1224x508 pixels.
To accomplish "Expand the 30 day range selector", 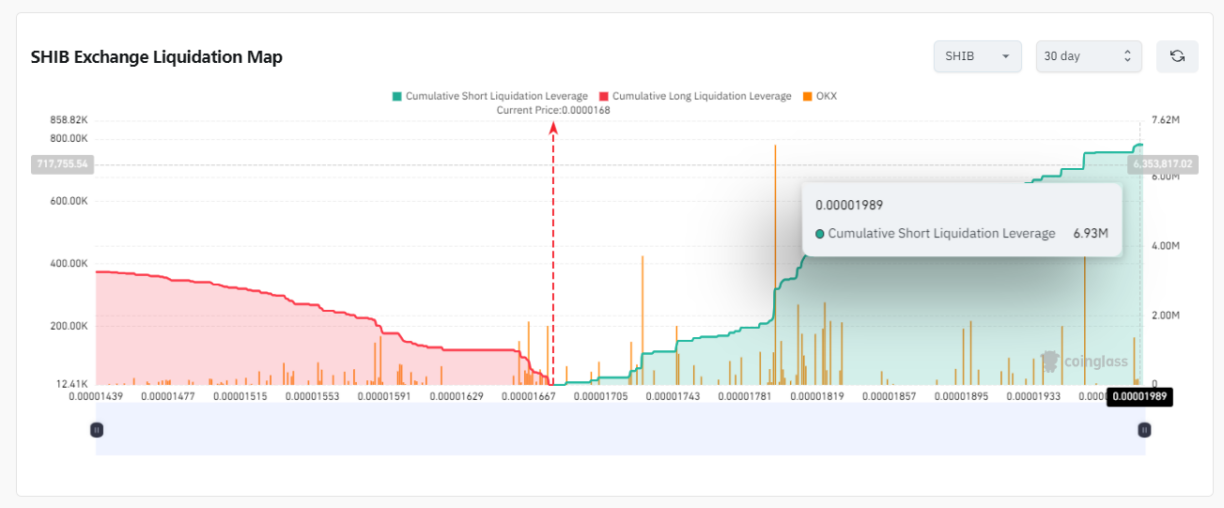I will pos(1088,56).
